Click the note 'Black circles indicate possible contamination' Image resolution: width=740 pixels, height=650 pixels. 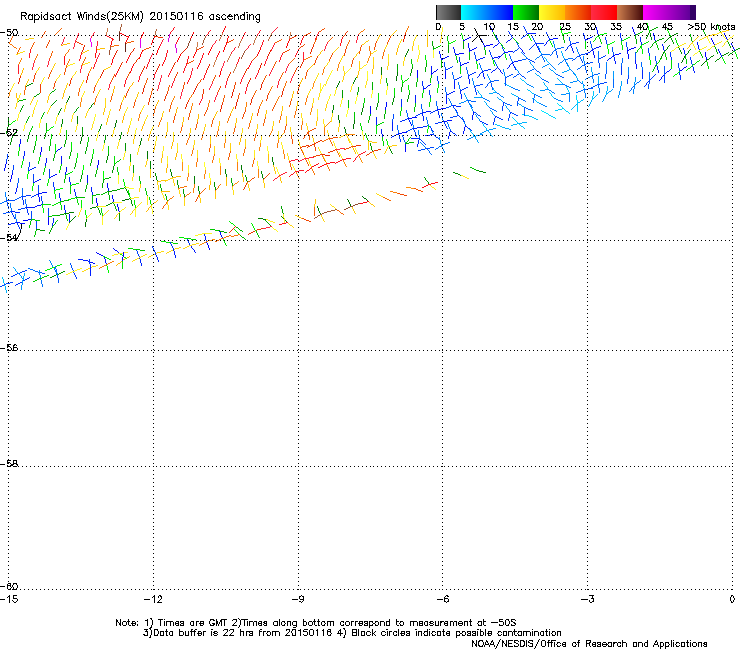(x=456, y=633)
